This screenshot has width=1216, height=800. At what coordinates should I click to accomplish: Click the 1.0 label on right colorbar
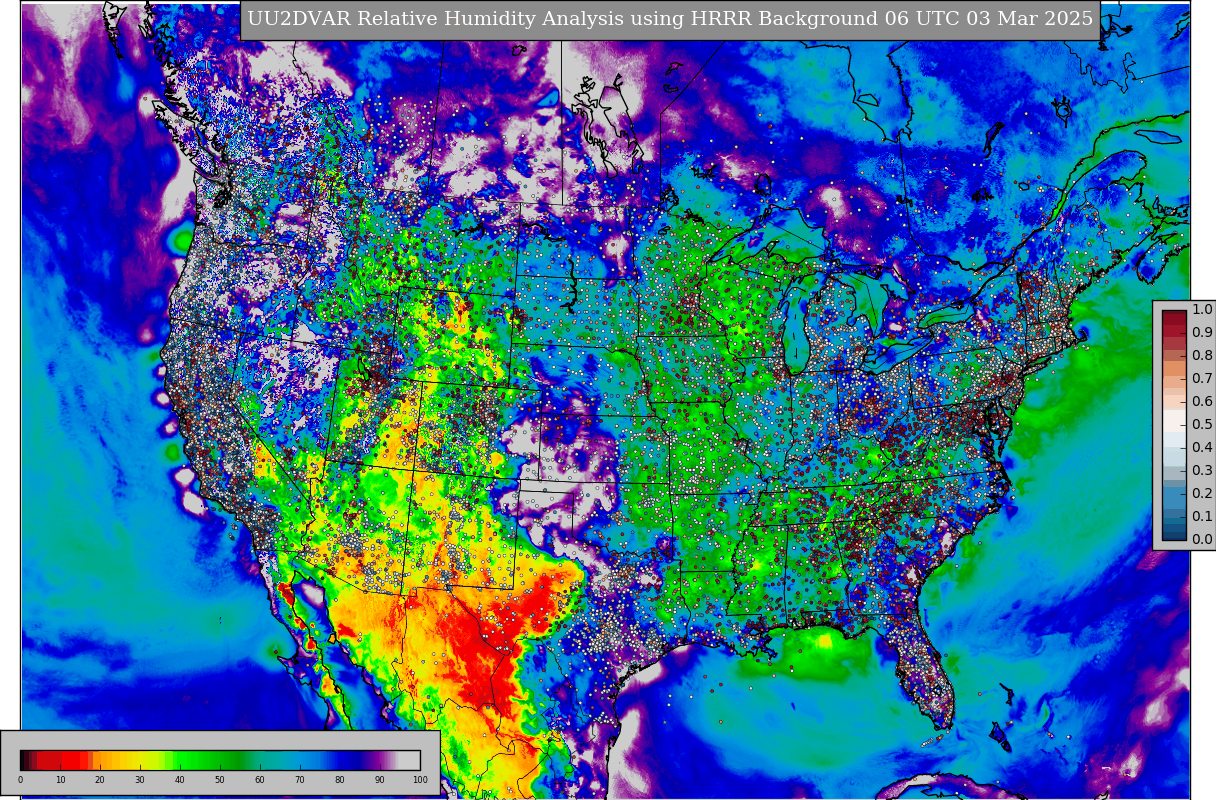pyautogui.click(x=1202, y=309)
